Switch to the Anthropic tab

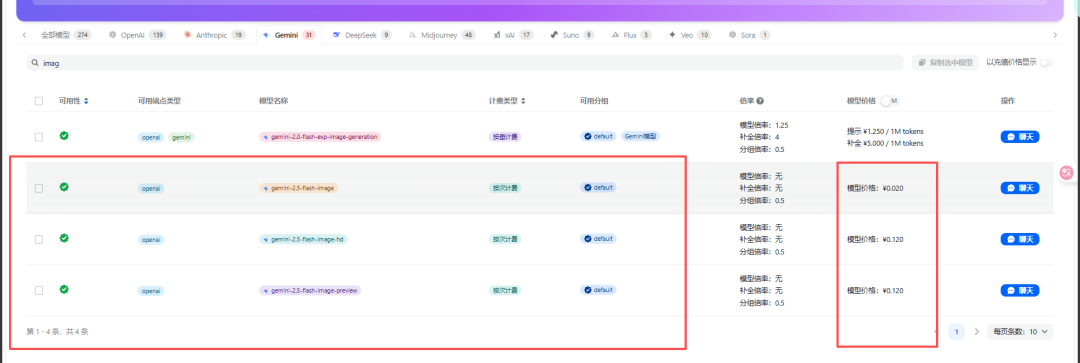pos(214,34)
